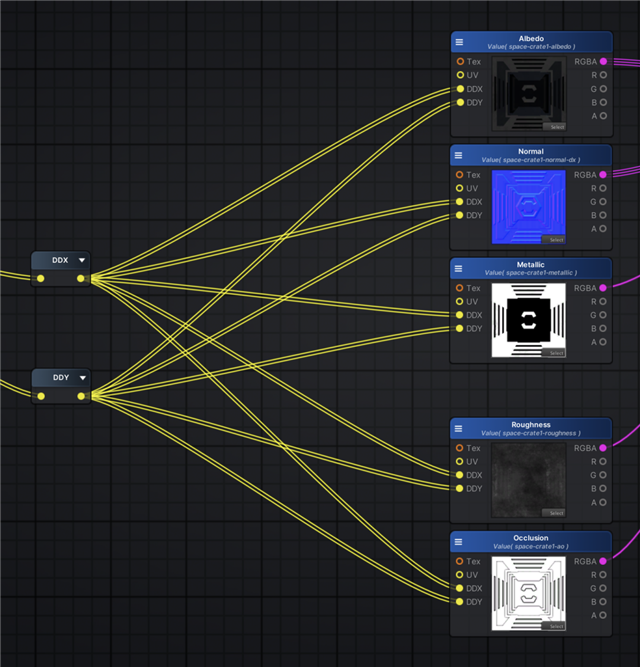640x667 pixels.
Task: Click the Metallic node UV input port
Action: coord(460,302)
